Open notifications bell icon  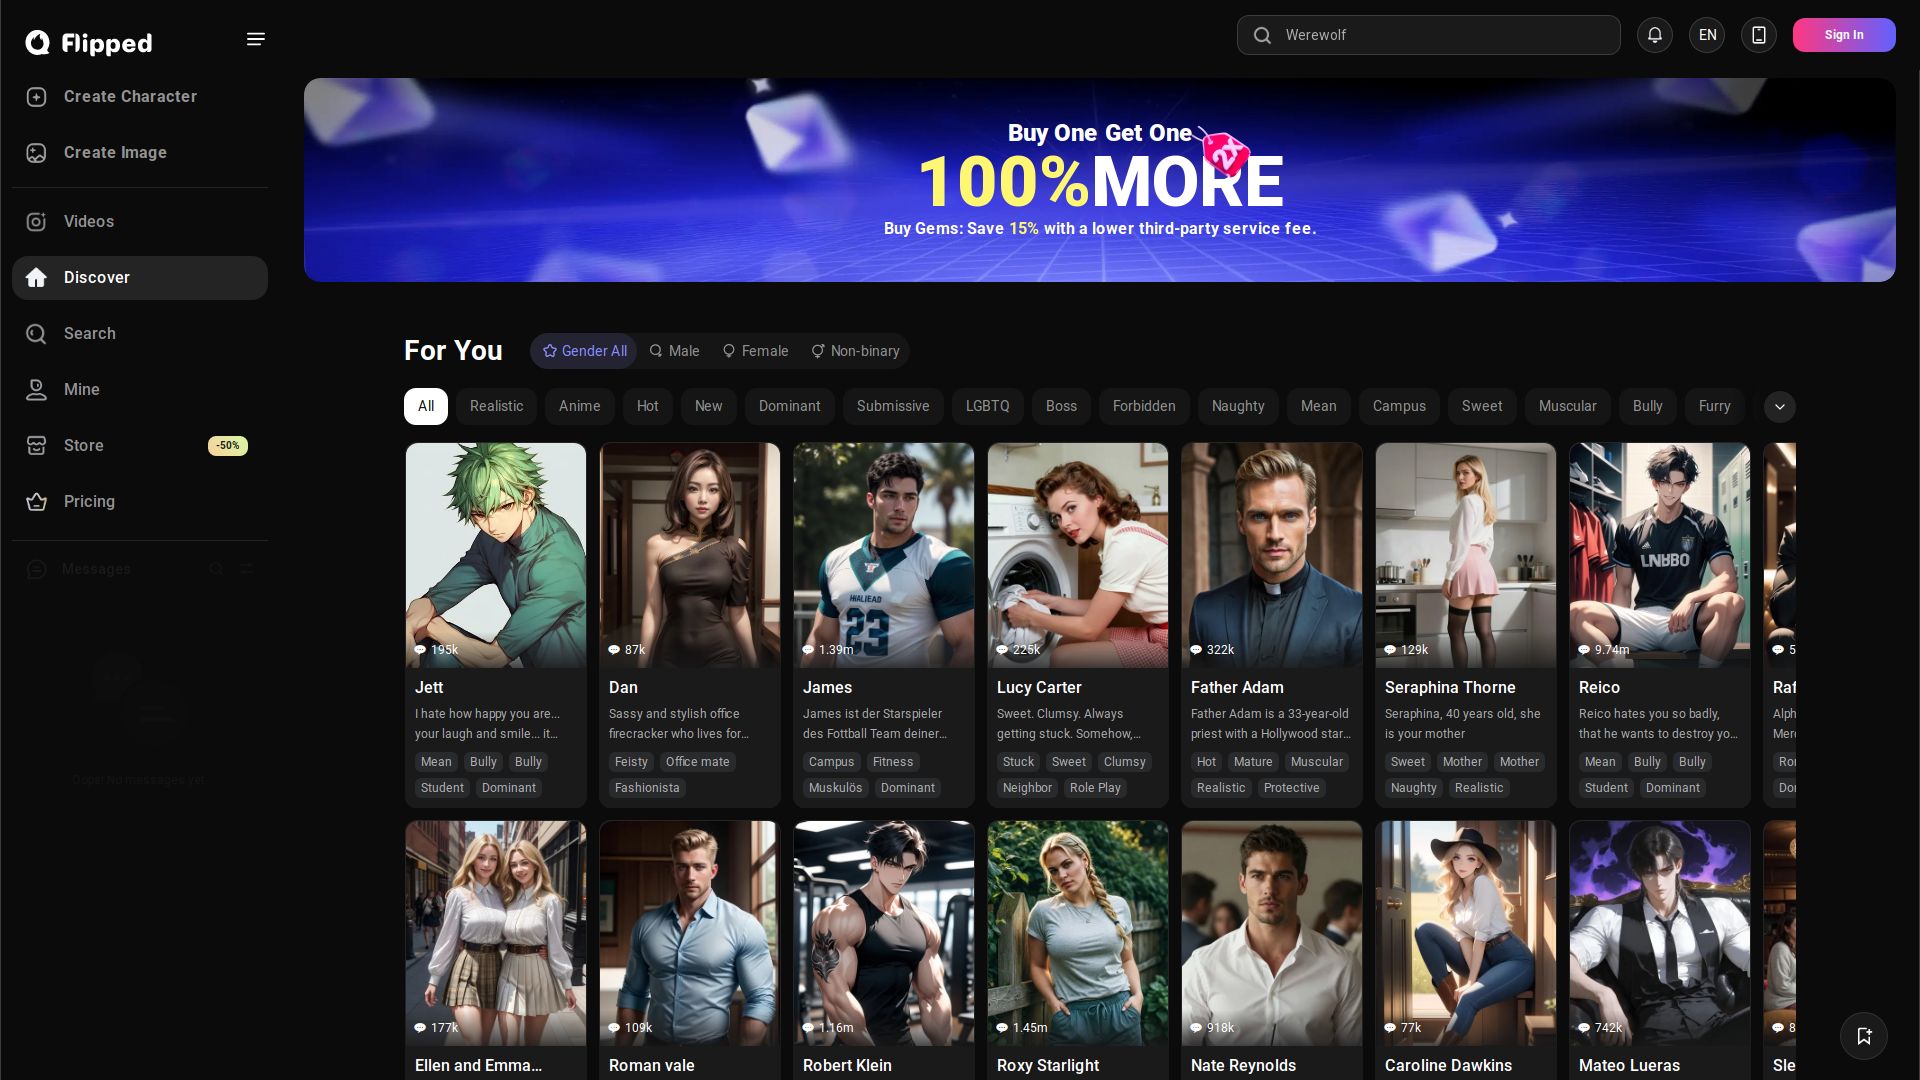tap(1655, 35)
